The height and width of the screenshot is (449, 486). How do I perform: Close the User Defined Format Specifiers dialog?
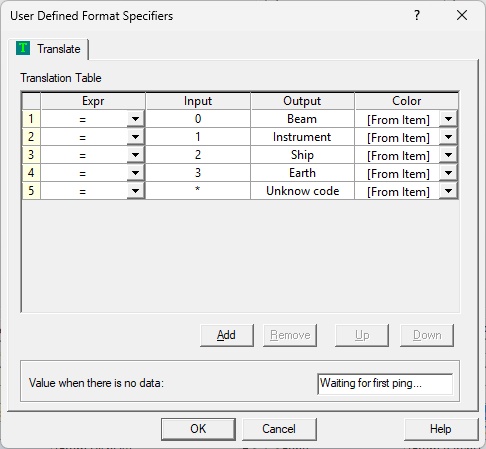click(x=462, y=15)
